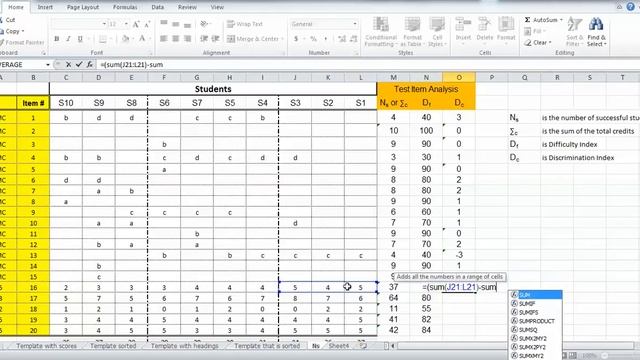Open Conditional Formatting menu
The height and width of the screenshot is (360, 640).
[x=380, y=32]
